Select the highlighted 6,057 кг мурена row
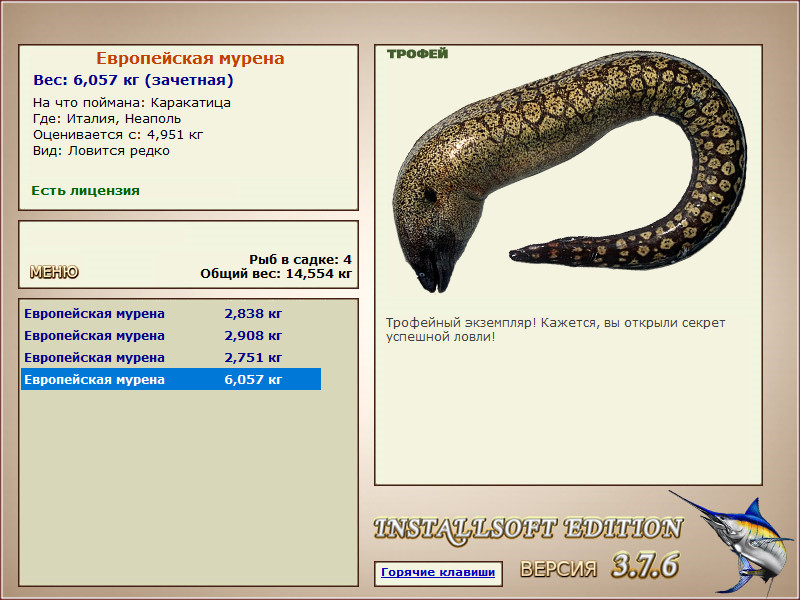The height and width of the screenshot is (600, 800). click(x=171, y=379)
